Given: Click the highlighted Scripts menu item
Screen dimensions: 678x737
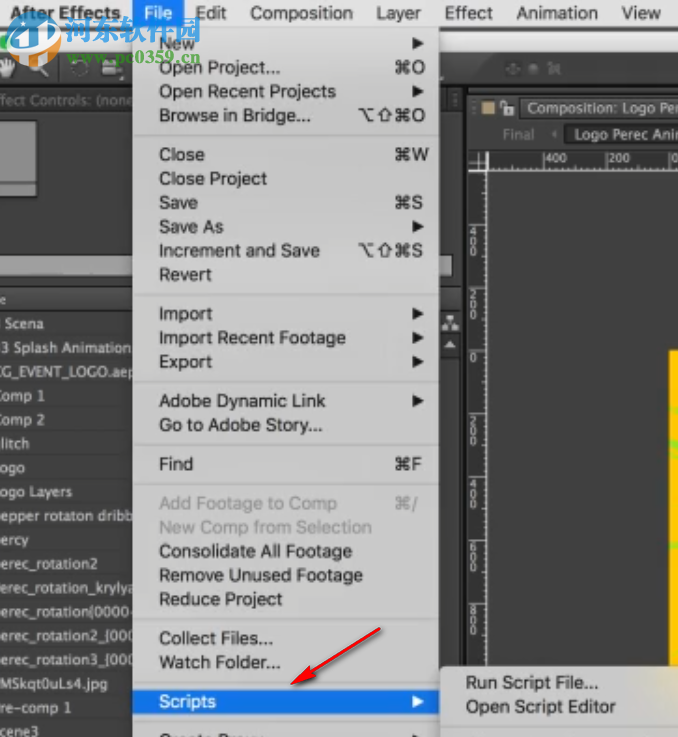Looking at the screenshot, I should pos(286,701).
